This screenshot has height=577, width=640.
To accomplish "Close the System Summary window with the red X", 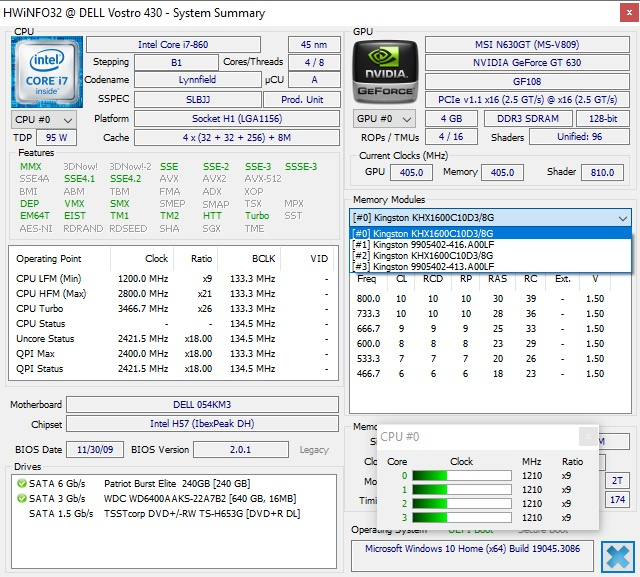I will click(629, 13).
